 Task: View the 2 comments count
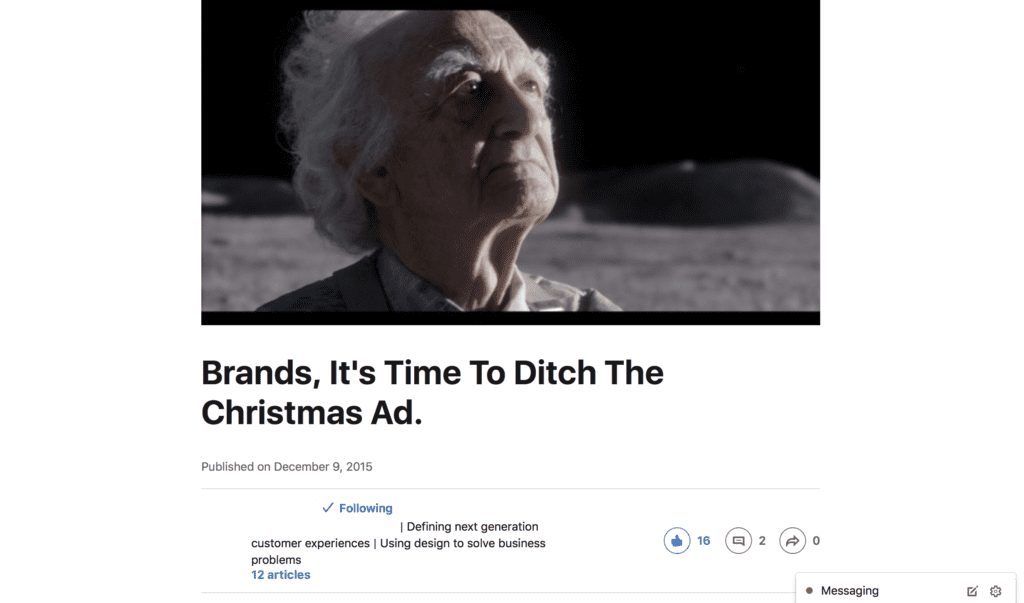(x=762, y=541)
